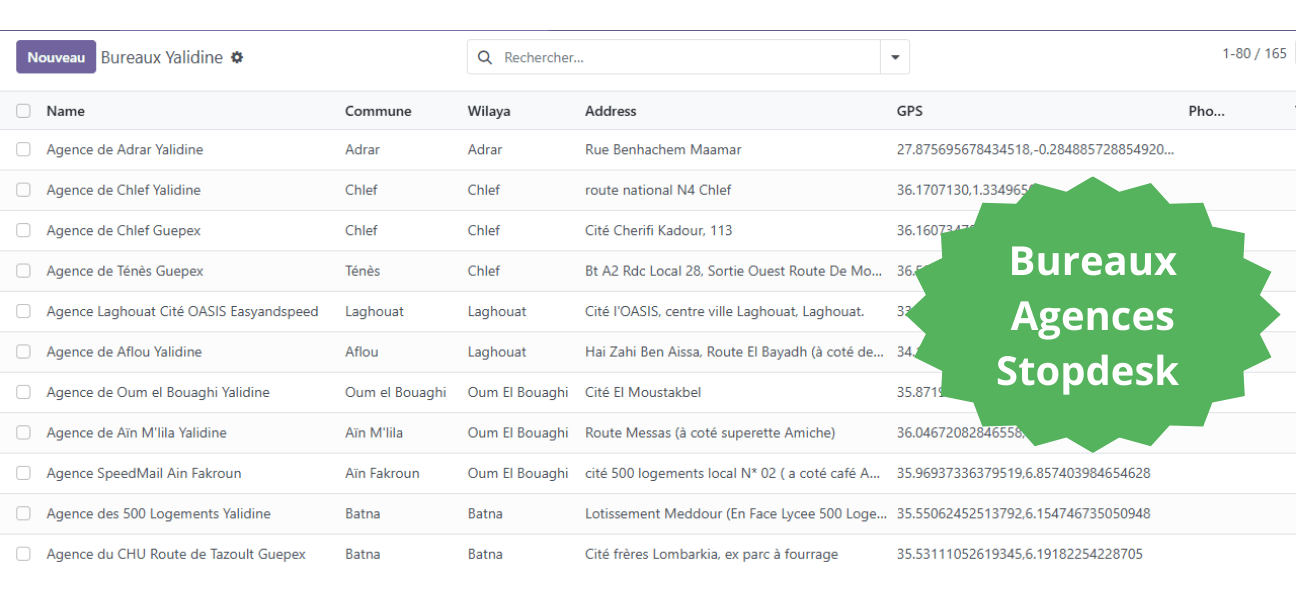Click the Bureaux Yalidine breadcrumb title
Image resolution: width=1296 pixels, height=598 pixels.
pyautogui.click(x=161, y=57)
